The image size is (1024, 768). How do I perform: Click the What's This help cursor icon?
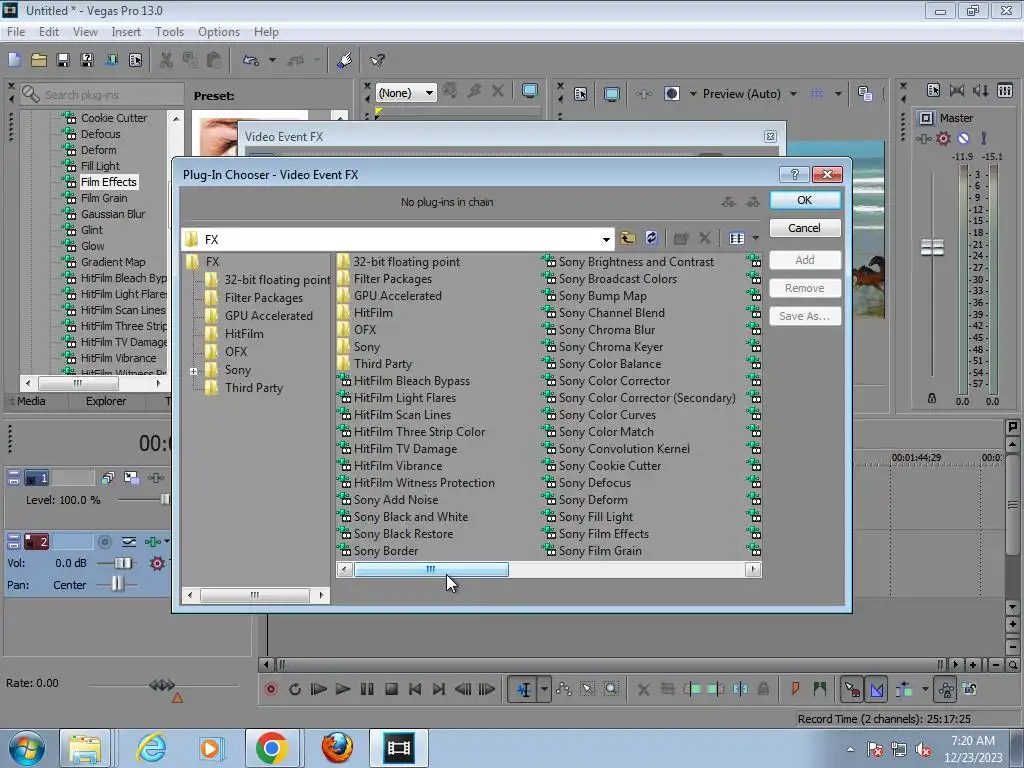(x=377, y=60)
